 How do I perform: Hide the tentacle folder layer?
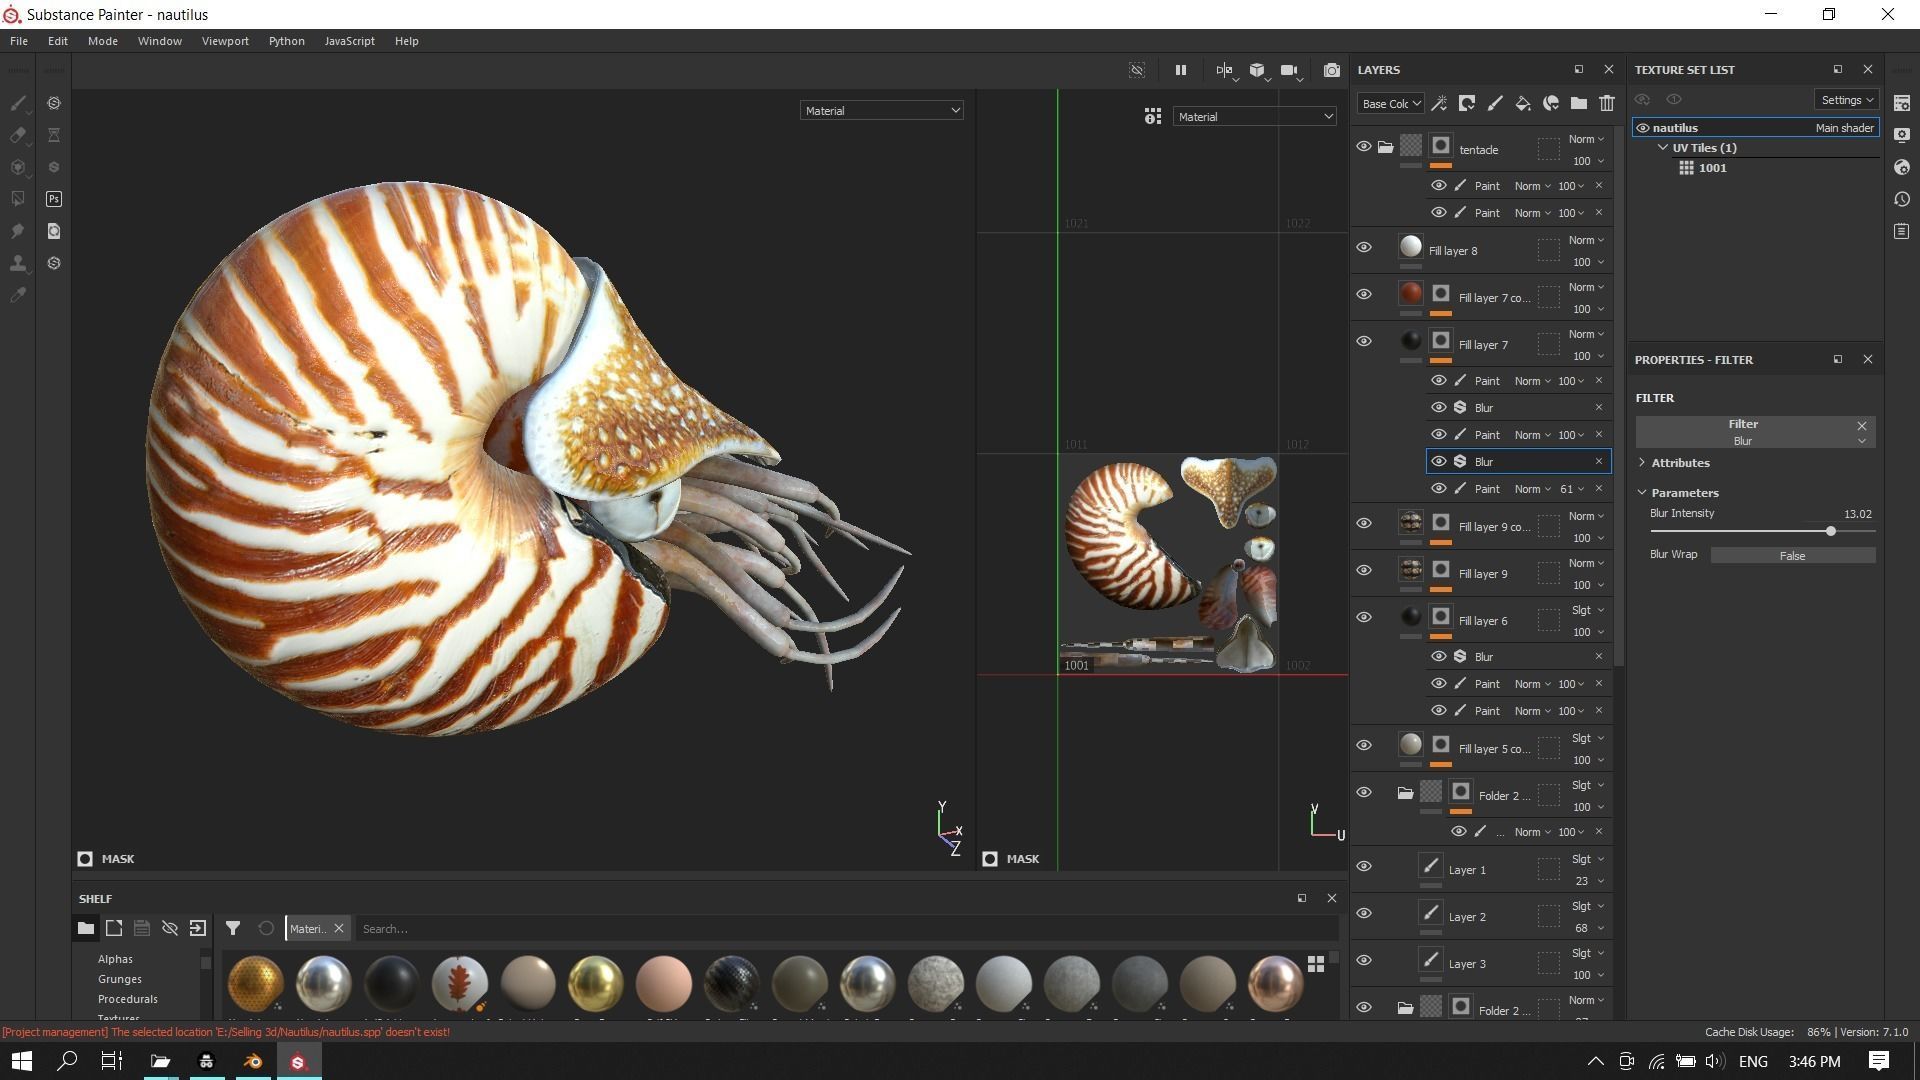(1363, 146)
